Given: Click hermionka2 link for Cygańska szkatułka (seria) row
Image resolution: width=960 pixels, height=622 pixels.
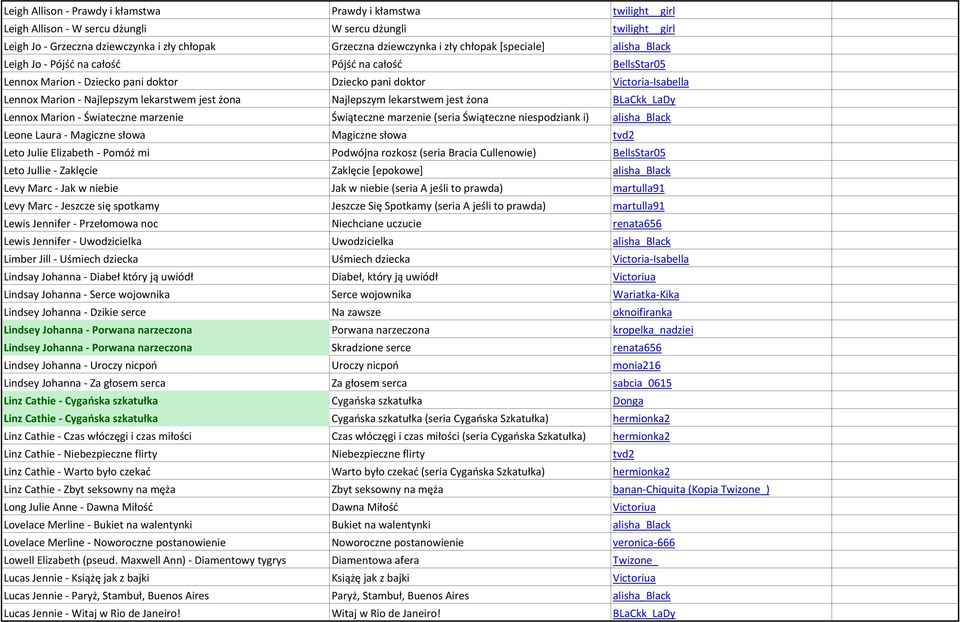Looking at the screenshot, I should [642, 419].
